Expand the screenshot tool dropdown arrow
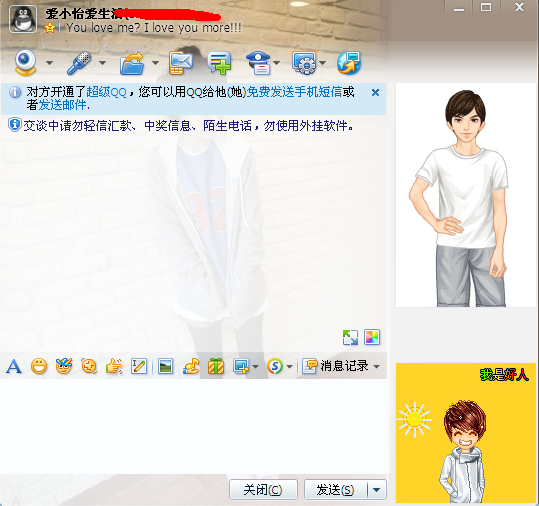The width and height of the screenshot is (539, 506). pos(255,367)
